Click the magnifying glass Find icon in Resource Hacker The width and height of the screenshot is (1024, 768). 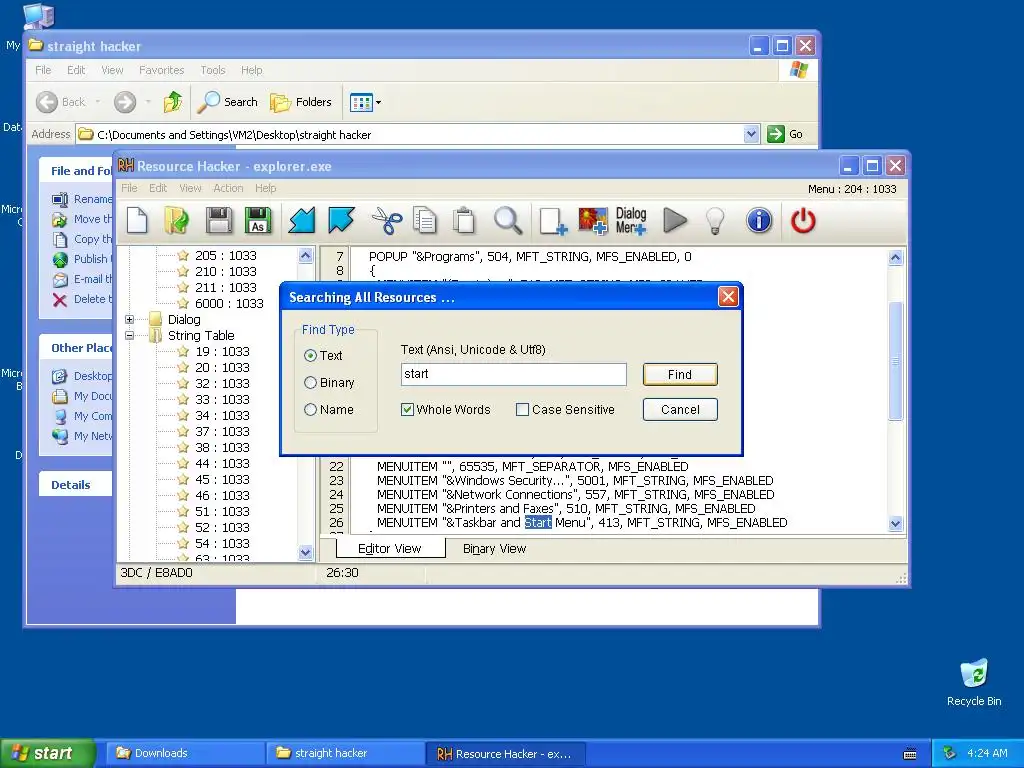[x=507, y=220]
